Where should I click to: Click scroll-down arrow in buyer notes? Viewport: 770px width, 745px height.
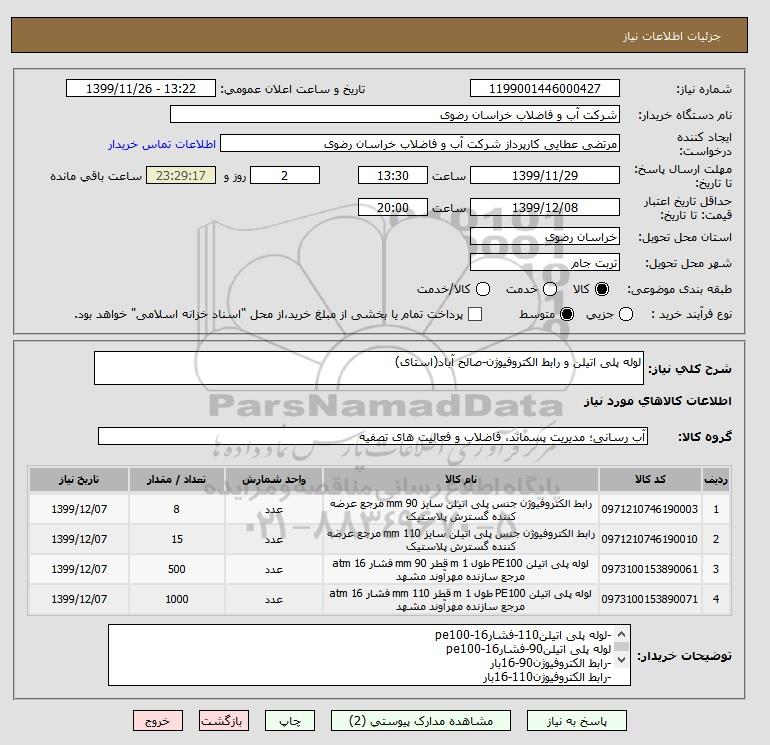pos(621,660)
